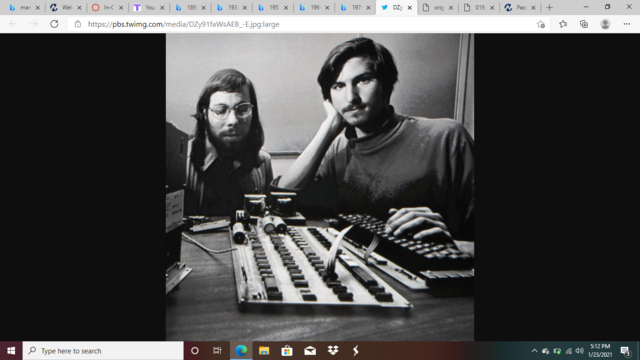
Task: Close the 'You' tab
Action: 162,8
